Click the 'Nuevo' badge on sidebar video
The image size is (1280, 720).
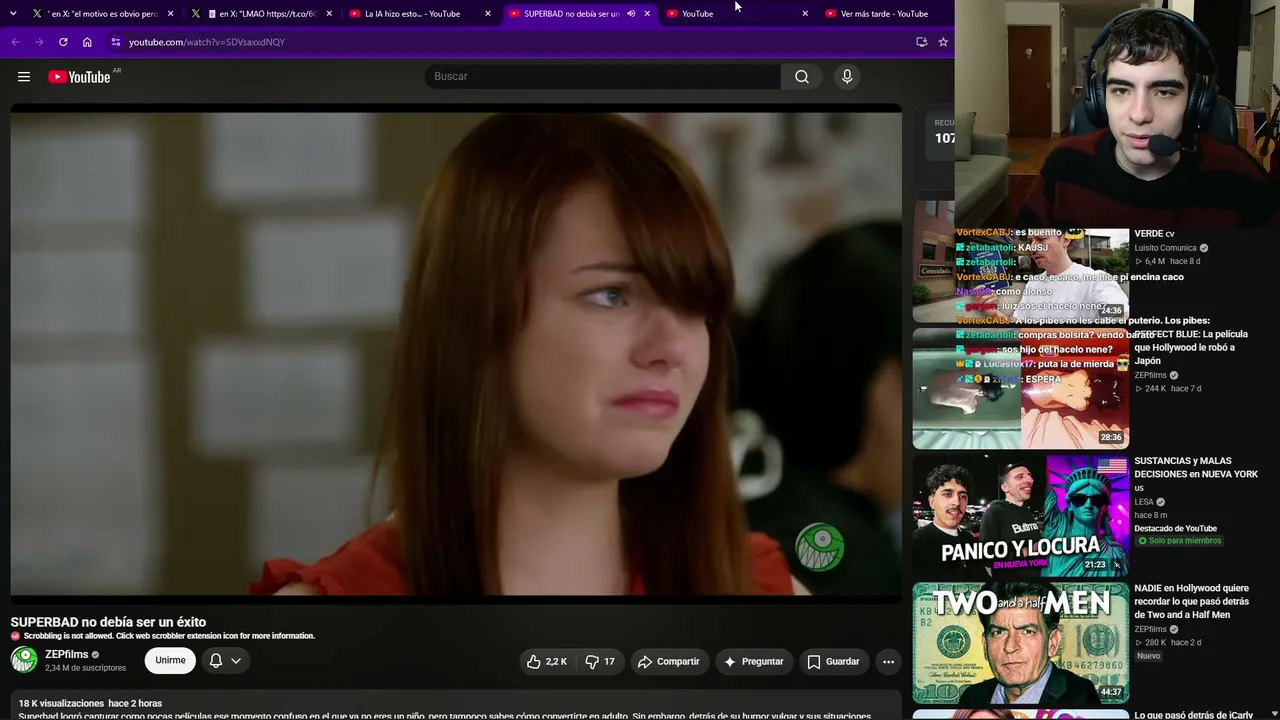coord(1148,656)
